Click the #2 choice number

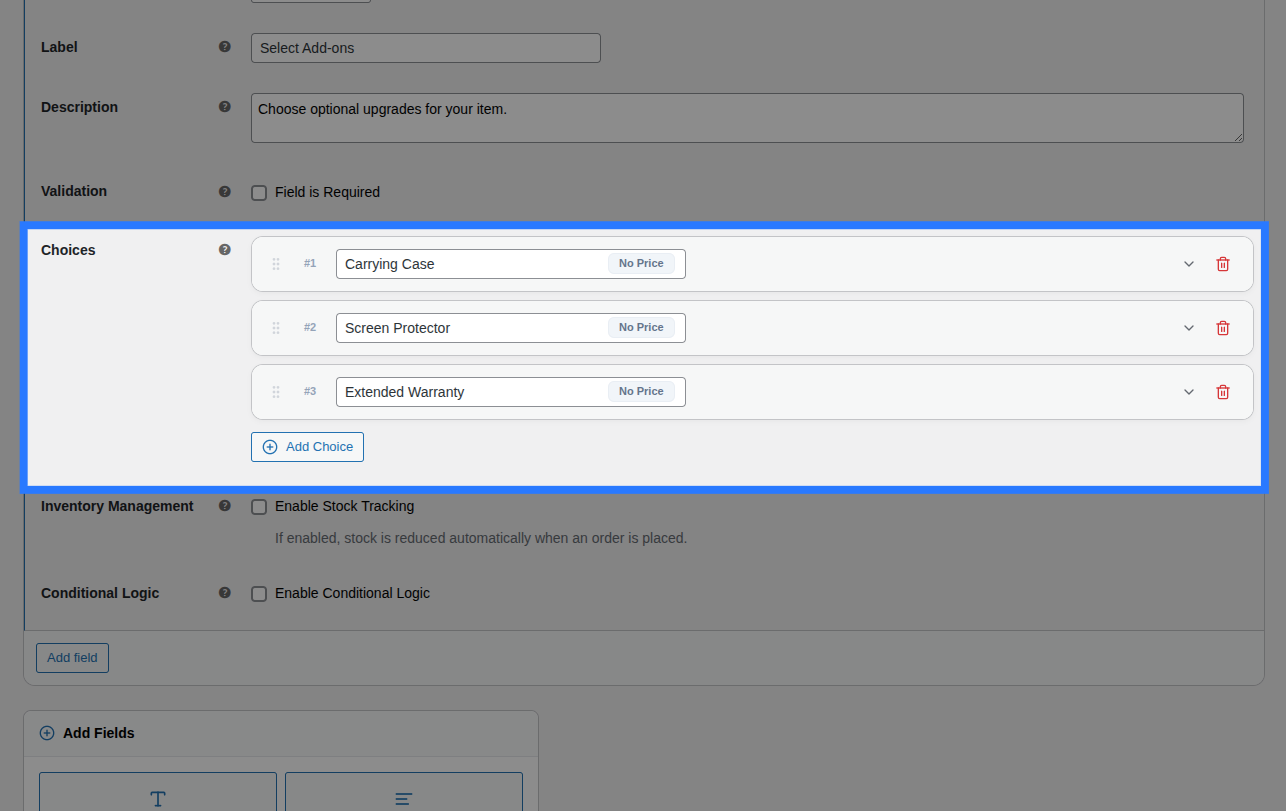[x=310, y=327]
